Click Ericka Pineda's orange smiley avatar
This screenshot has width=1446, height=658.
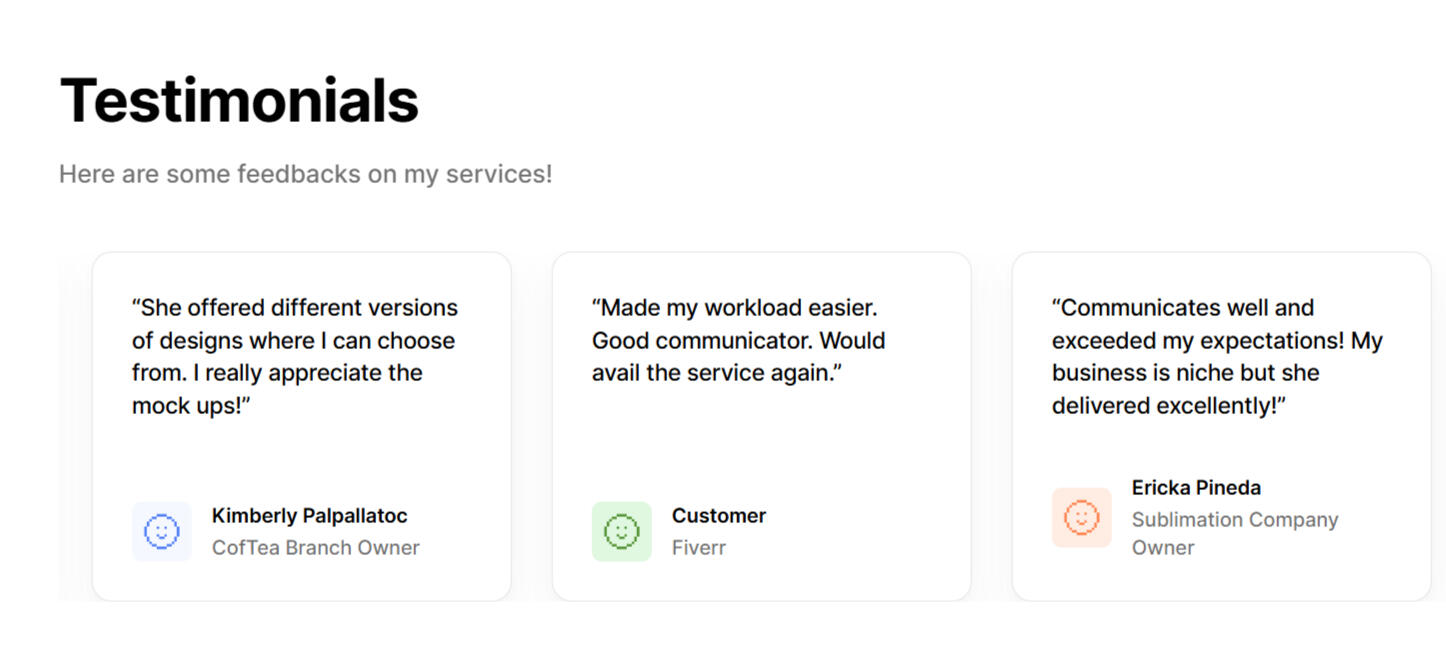pos(1081,518)
